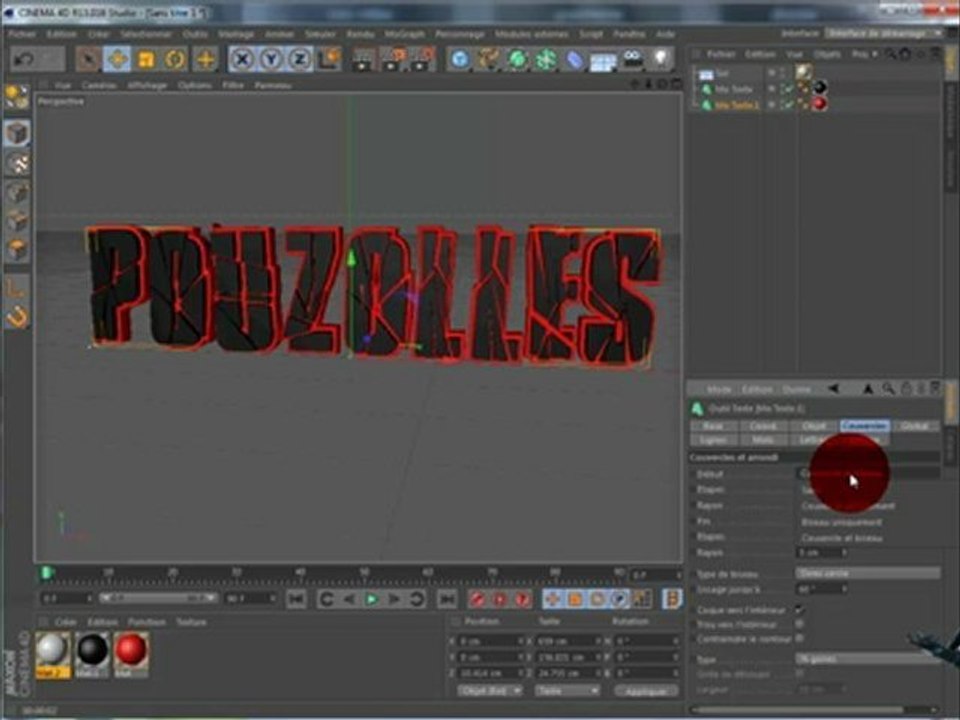Viewport: 960px width, 720px height.
Task: Open the array modeling objects icon
Action: pos(546,59)
